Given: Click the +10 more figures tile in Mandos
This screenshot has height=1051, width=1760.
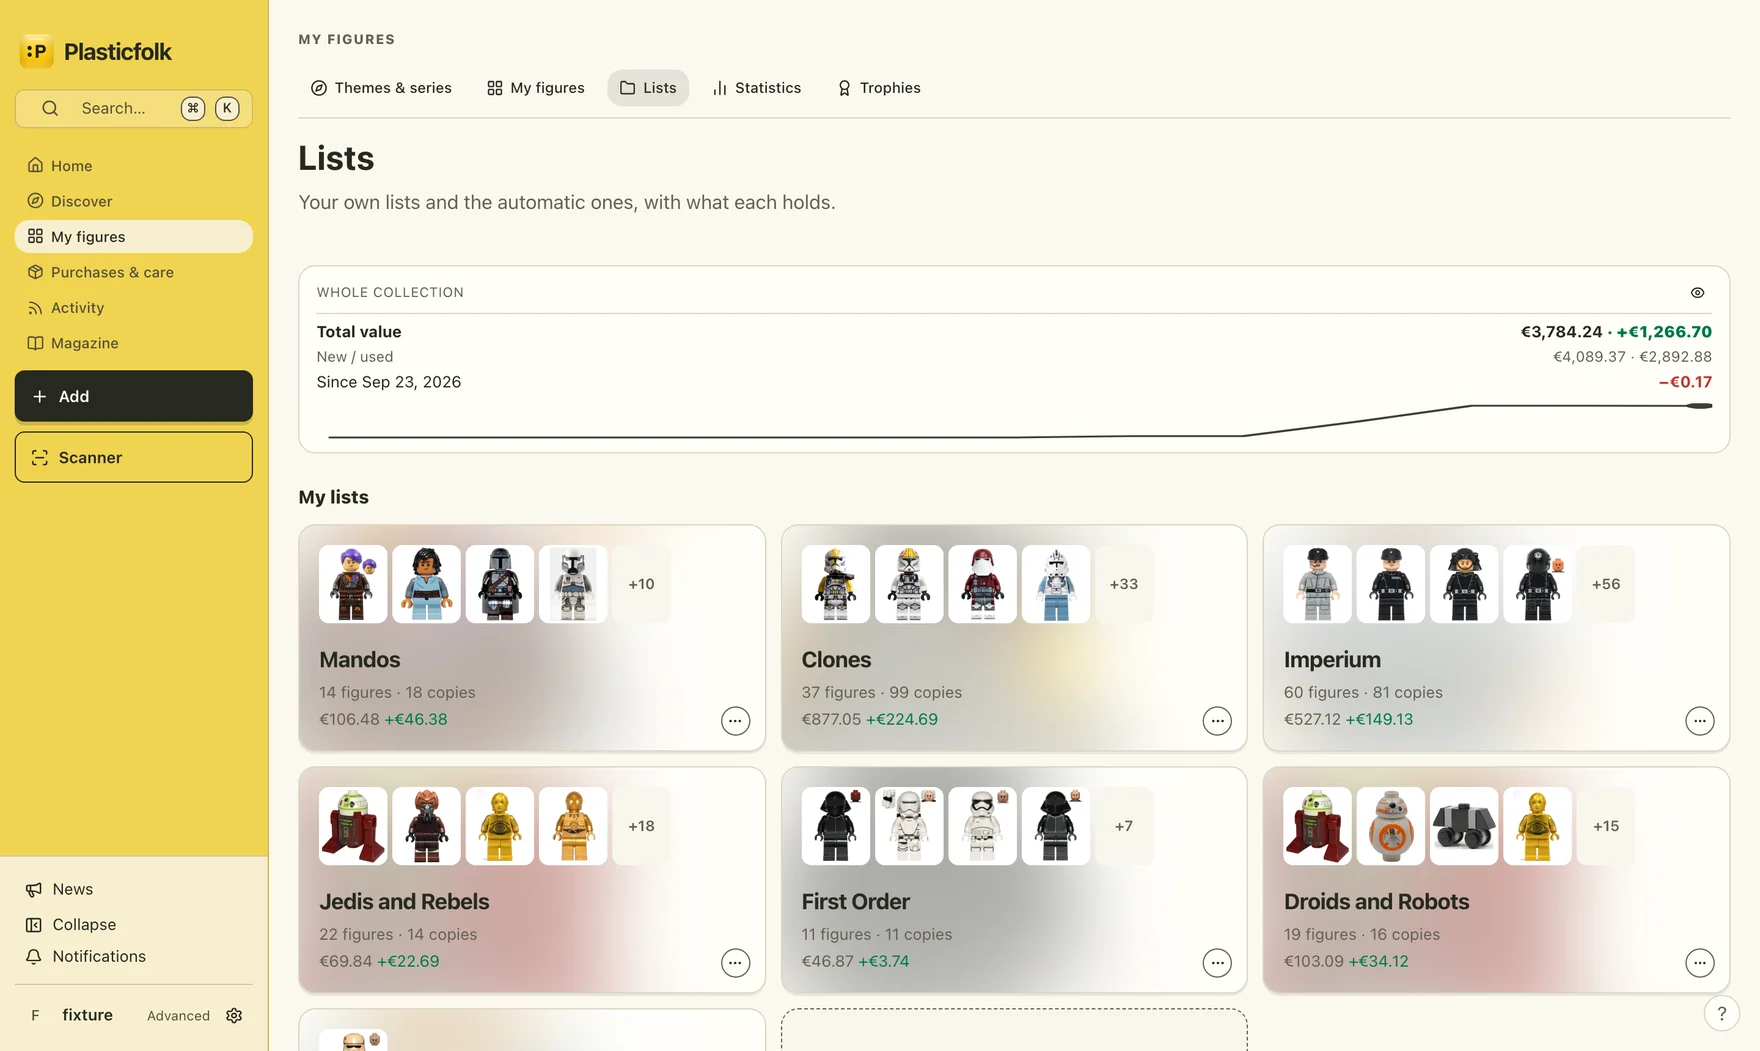Looking at the screenshot, I should coord(641,584).
